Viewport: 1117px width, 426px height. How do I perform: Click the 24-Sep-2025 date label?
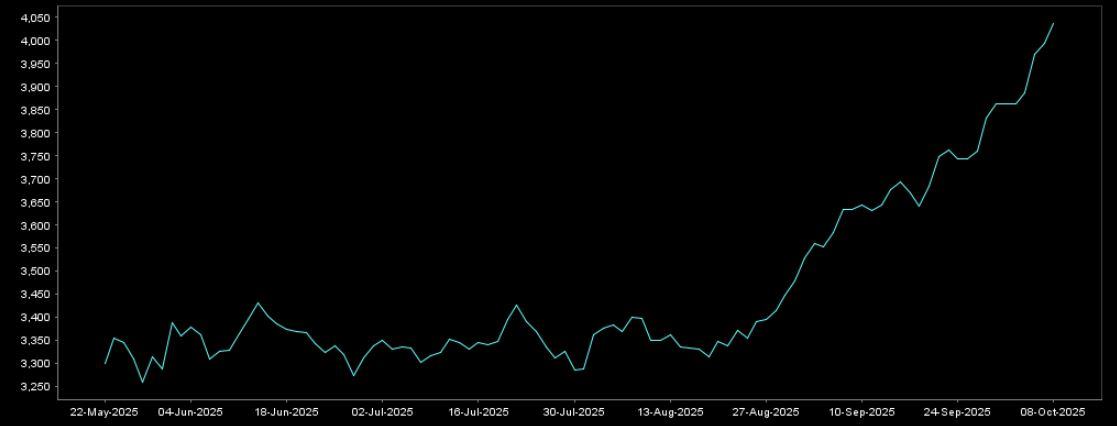point(957,412)
